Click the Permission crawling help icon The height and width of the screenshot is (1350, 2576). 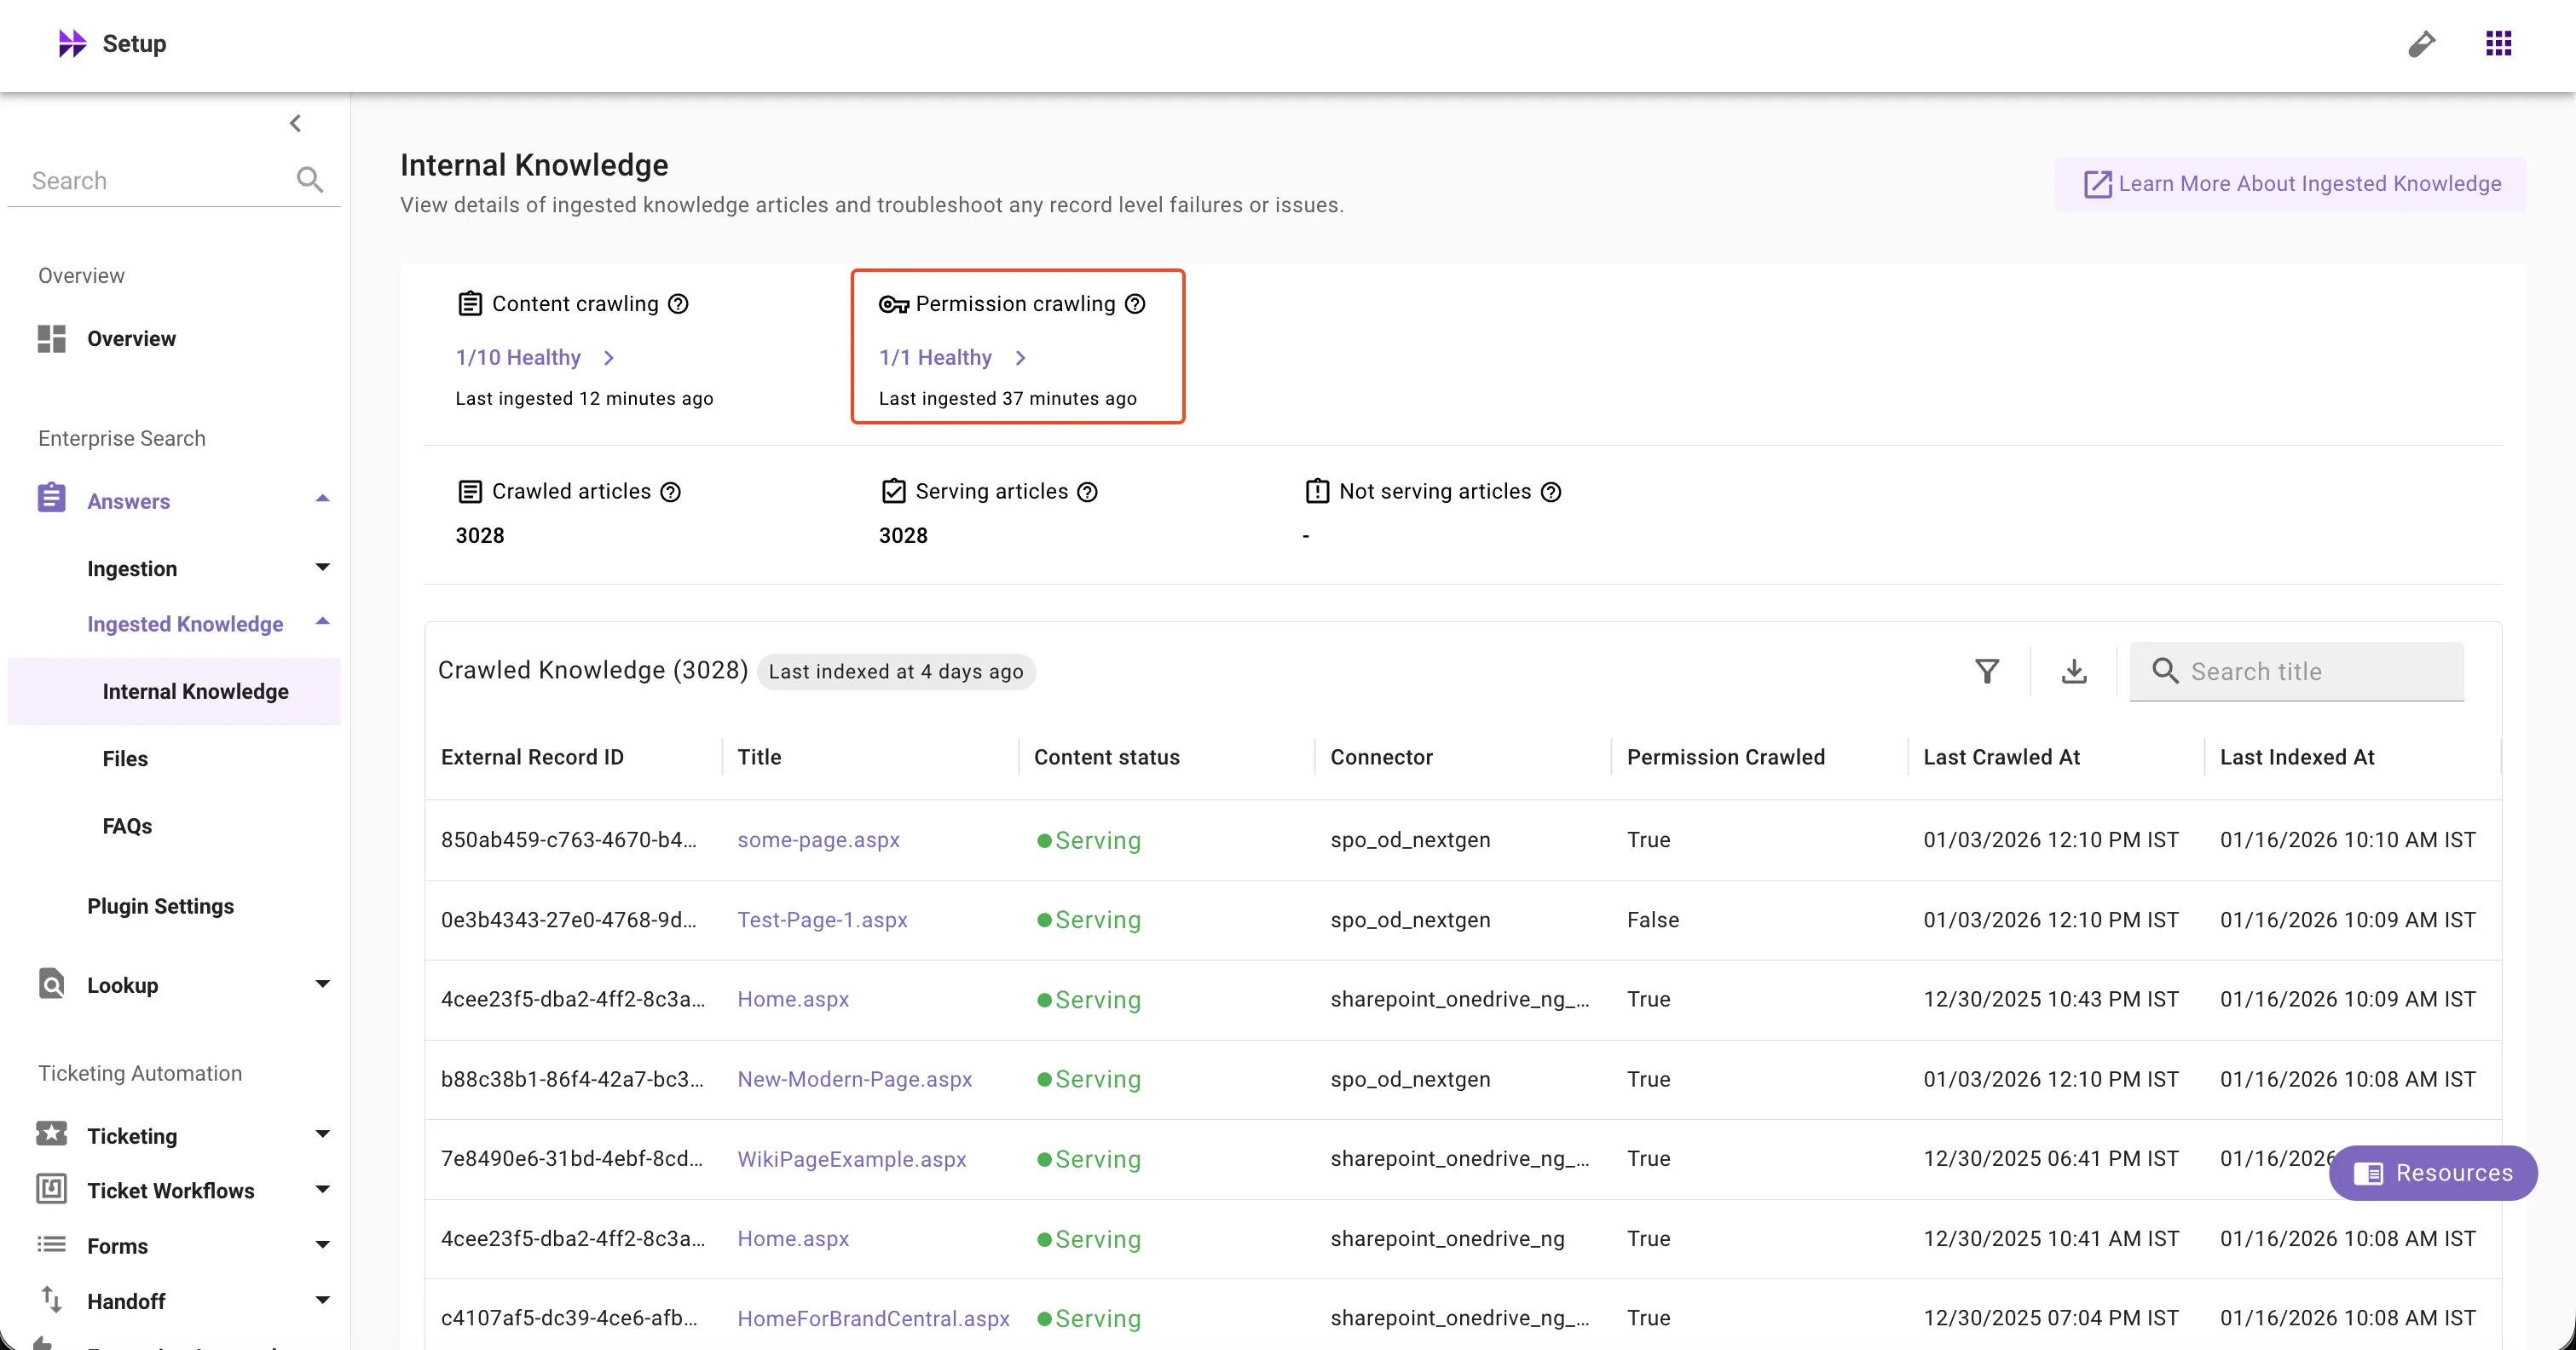point(1135,304)
